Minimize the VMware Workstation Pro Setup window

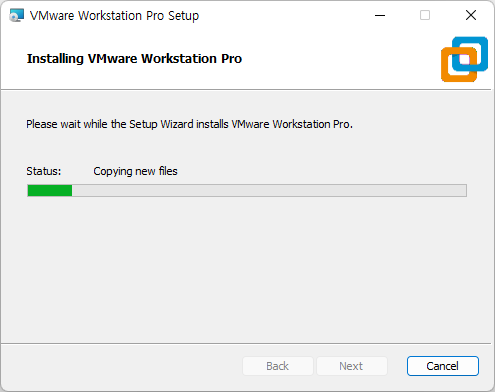(380, 15)
